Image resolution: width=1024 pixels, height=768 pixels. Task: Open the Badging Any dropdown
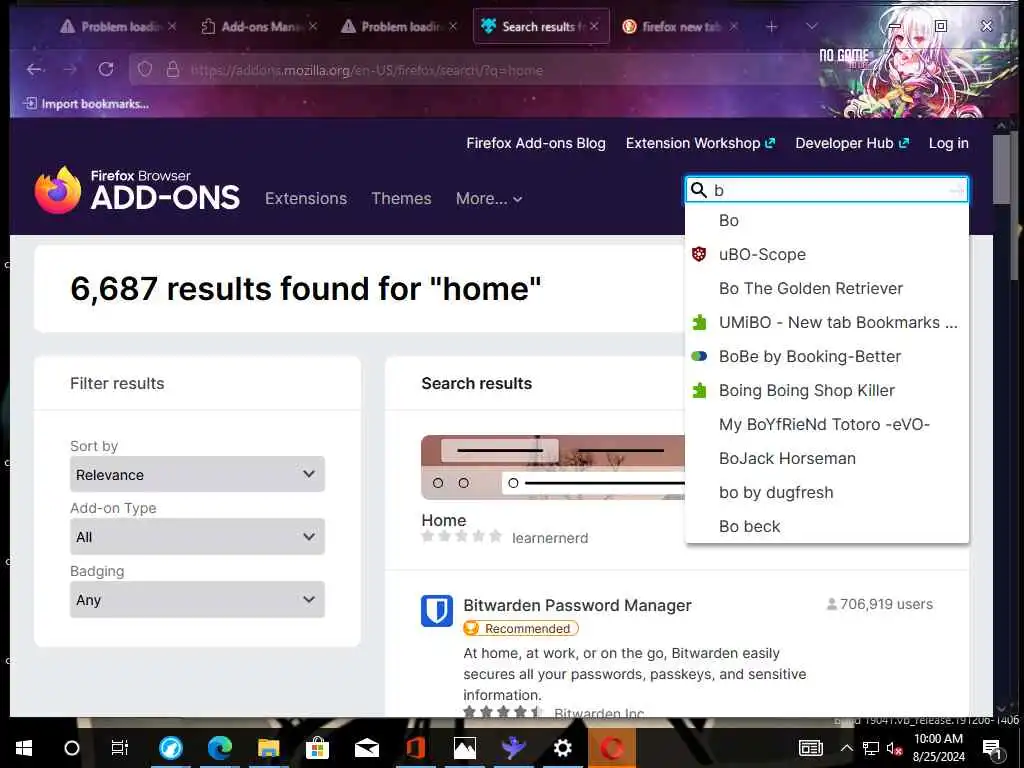(197, 599)
